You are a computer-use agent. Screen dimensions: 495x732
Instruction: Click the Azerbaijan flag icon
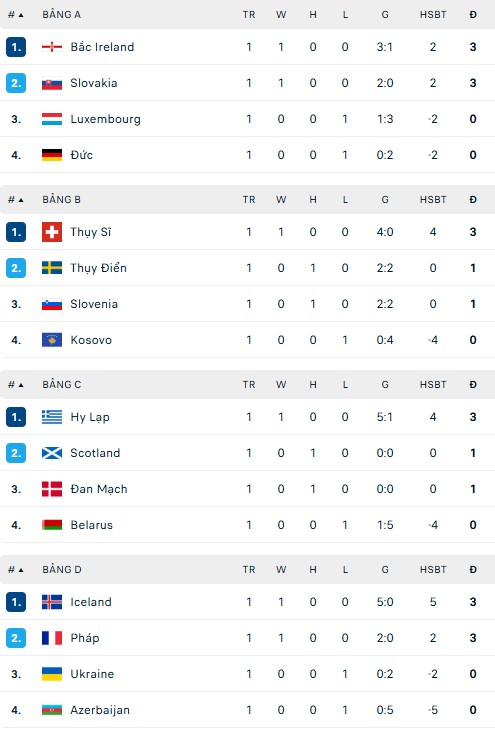click(x=52, y=710)
